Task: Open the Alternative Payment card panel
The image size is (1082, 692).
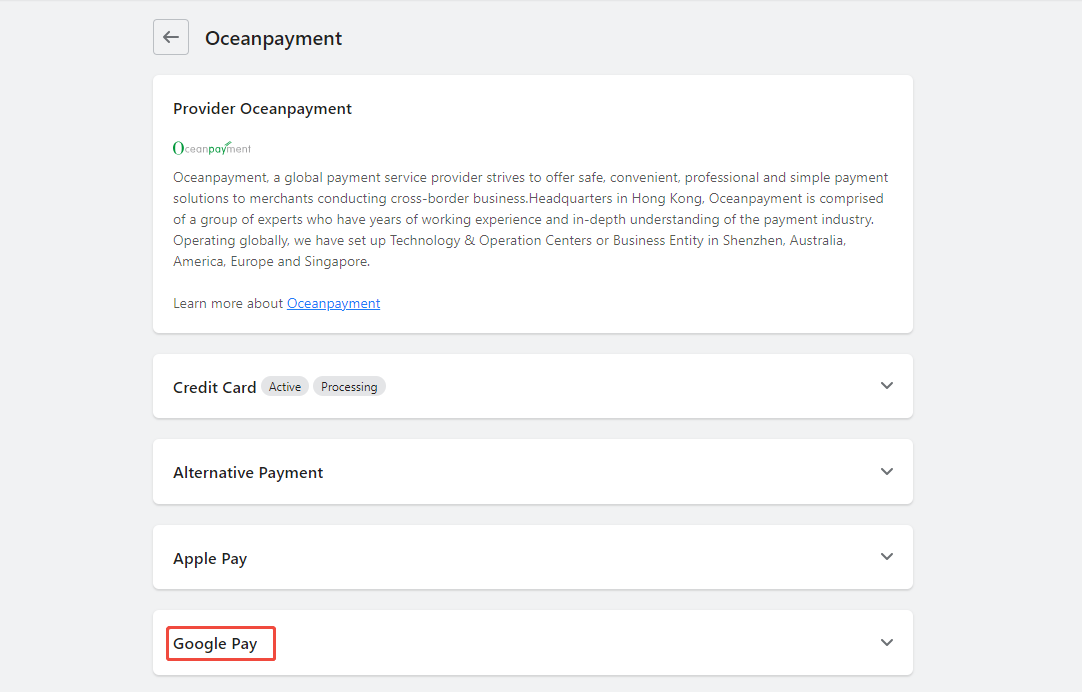Action: click(x=533, y=472)
